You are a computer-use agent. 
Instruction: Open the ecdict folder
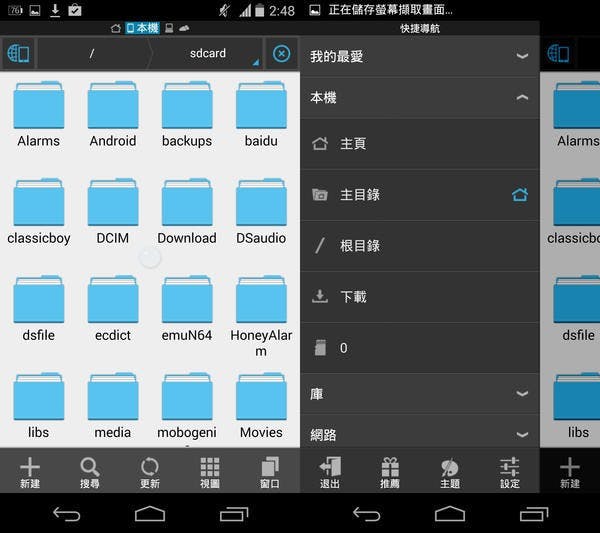pos(113,308)
